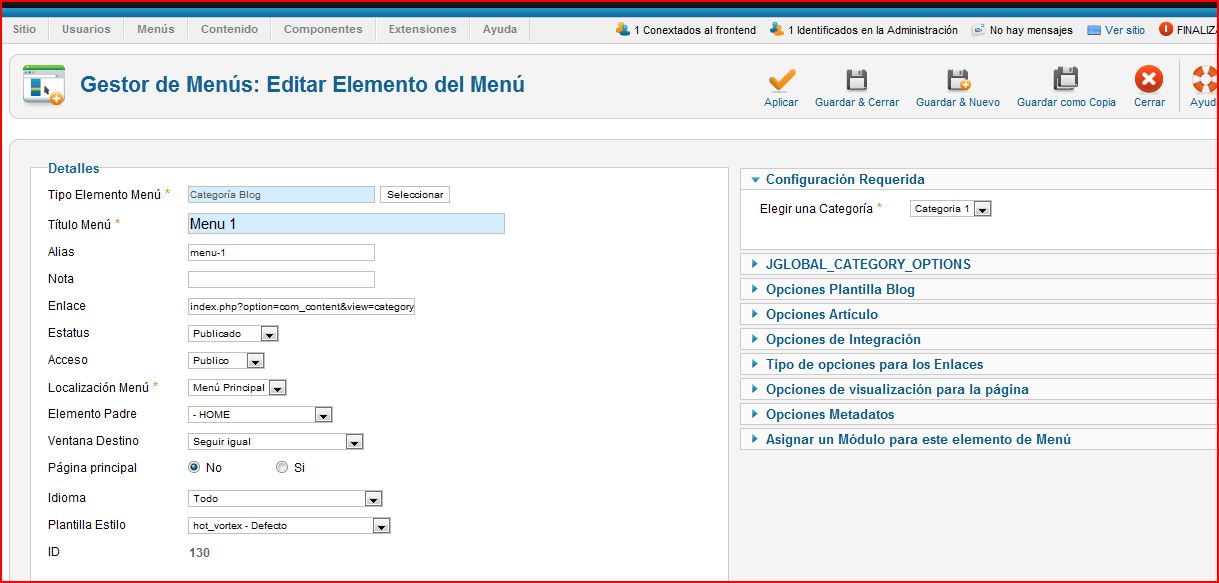Select the Si radio for Página principal
This screenshot has height=583, width=1219.
pos(282,467)
